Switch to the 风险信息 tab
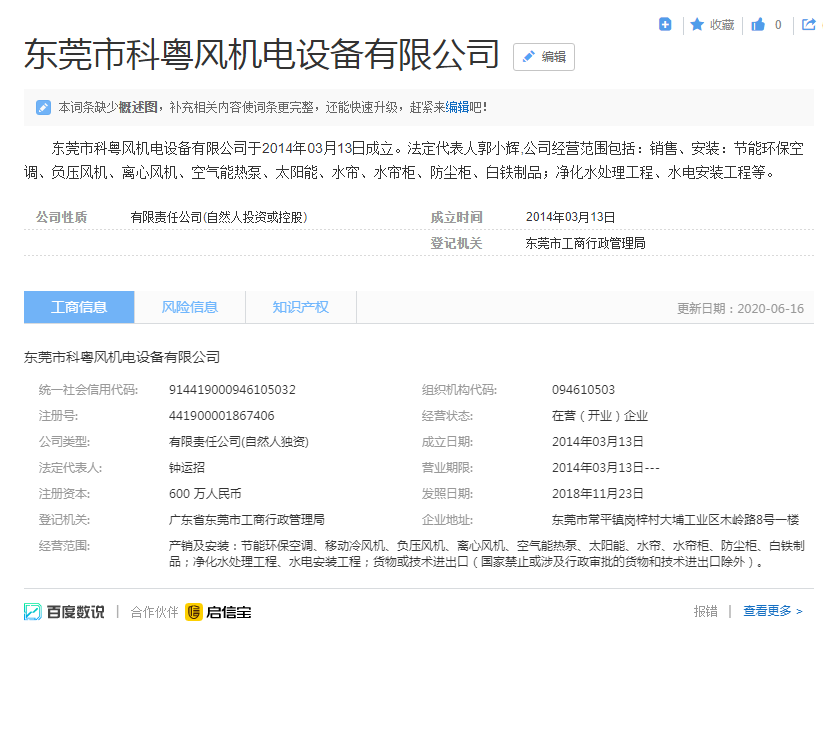Viewport: 823px width, 753px height. click(x=190, y=307)
